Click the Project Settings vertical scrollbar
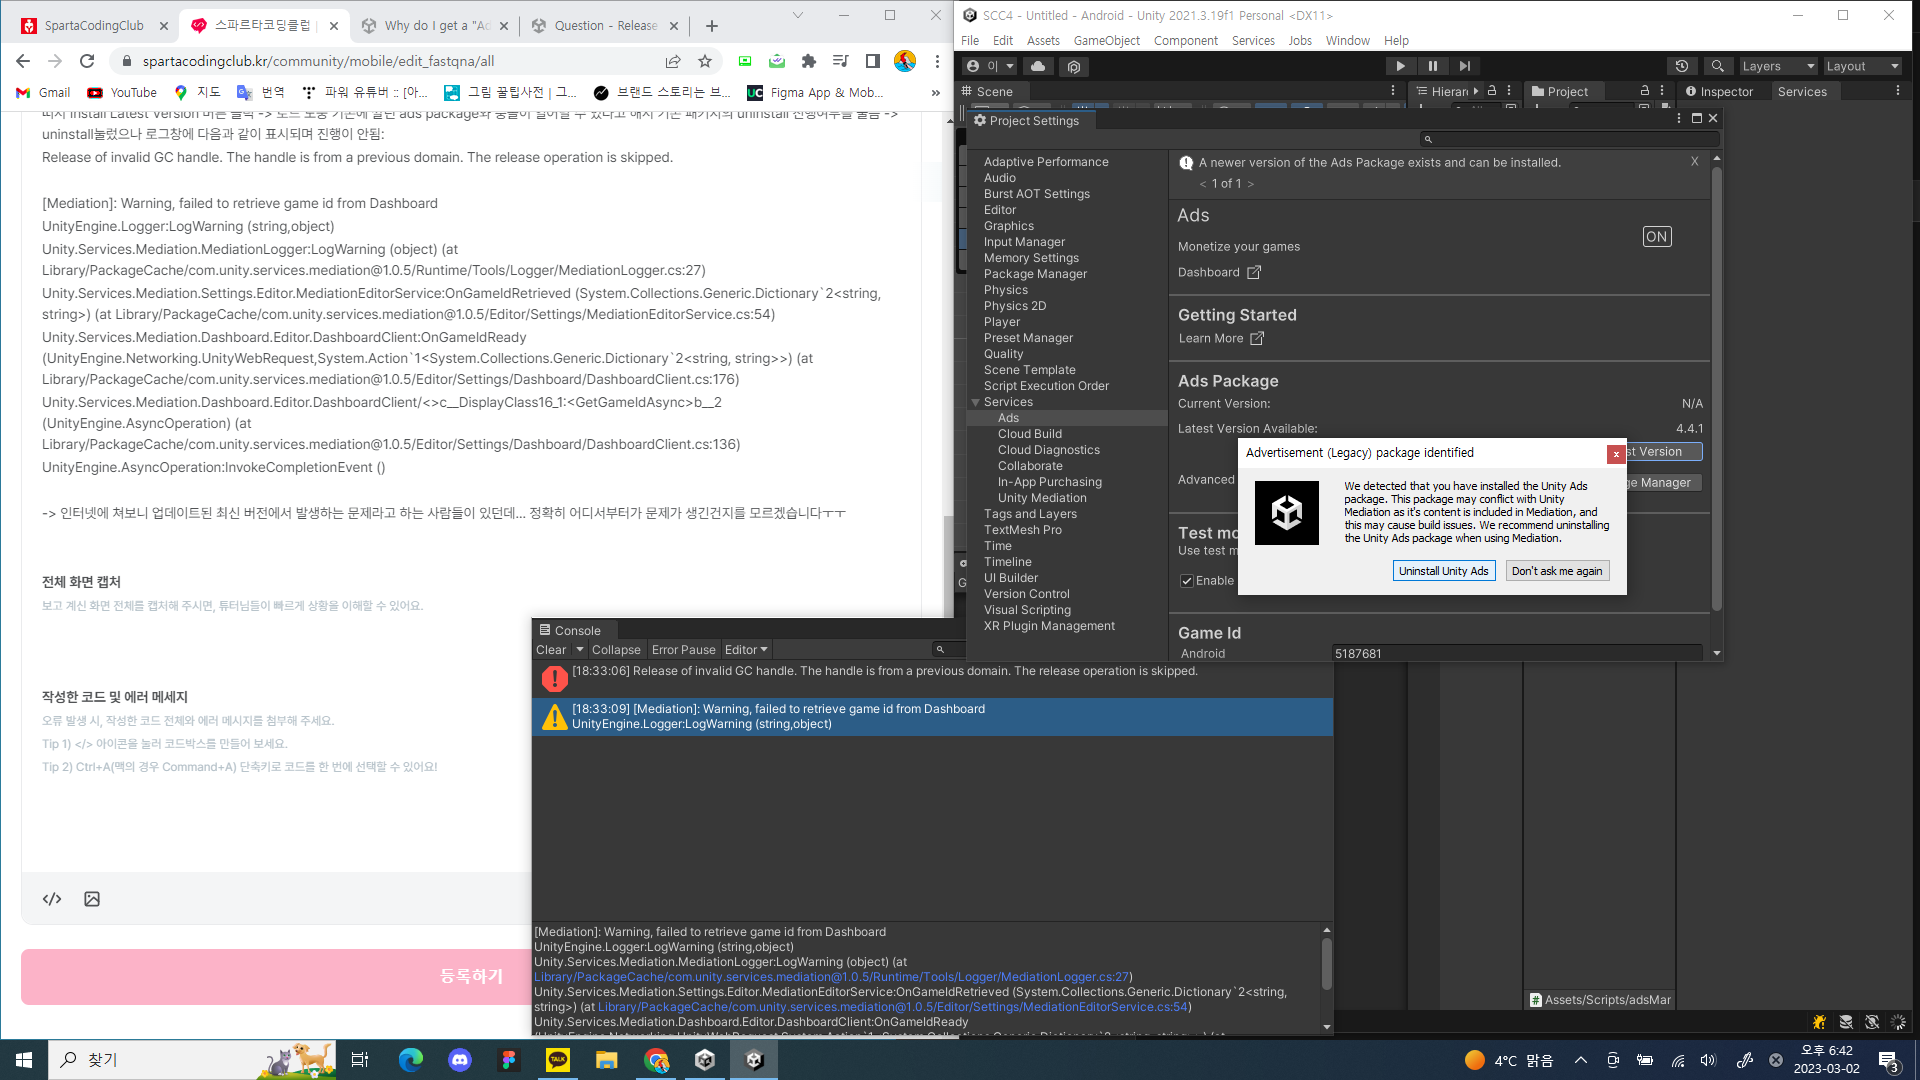The height and width of the screenshot is (1080, 1920). [1717, 390]
